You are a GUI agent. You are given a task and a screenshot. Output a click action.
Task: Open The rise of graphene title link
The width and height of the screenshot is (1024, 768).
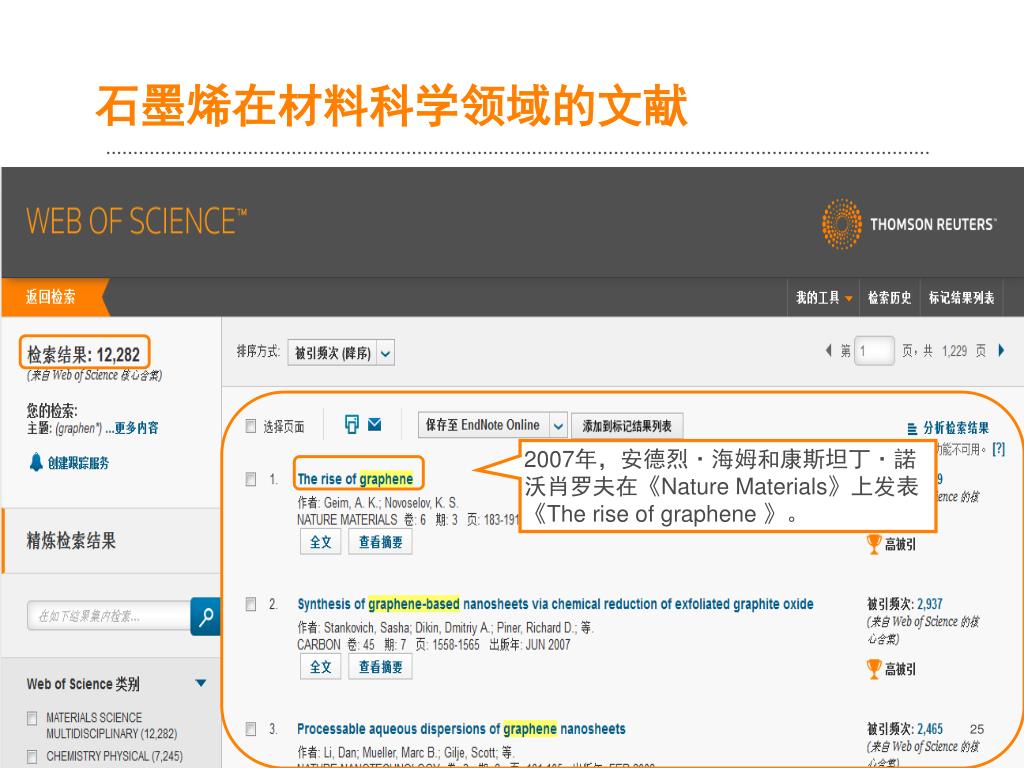(x=355, y=479)
